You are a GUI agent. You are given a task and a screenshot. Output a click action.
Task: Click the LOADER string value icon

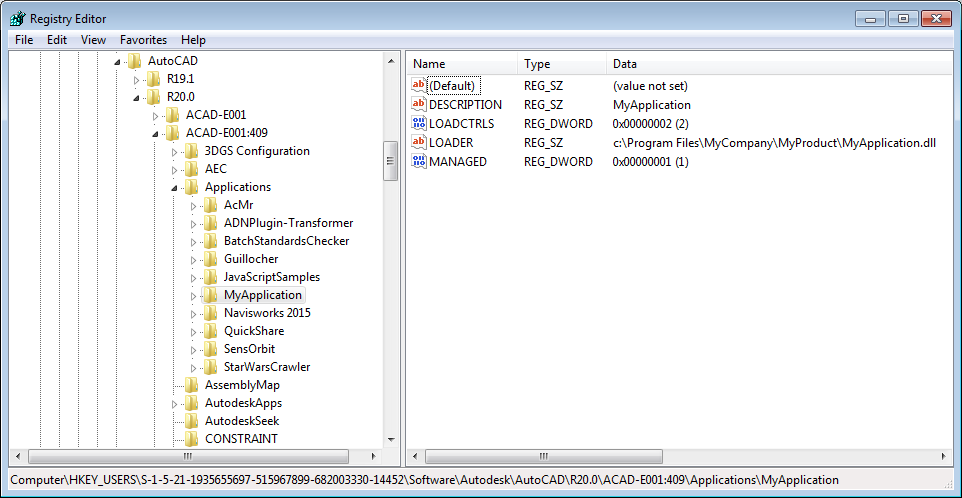[x=419, y=142]
